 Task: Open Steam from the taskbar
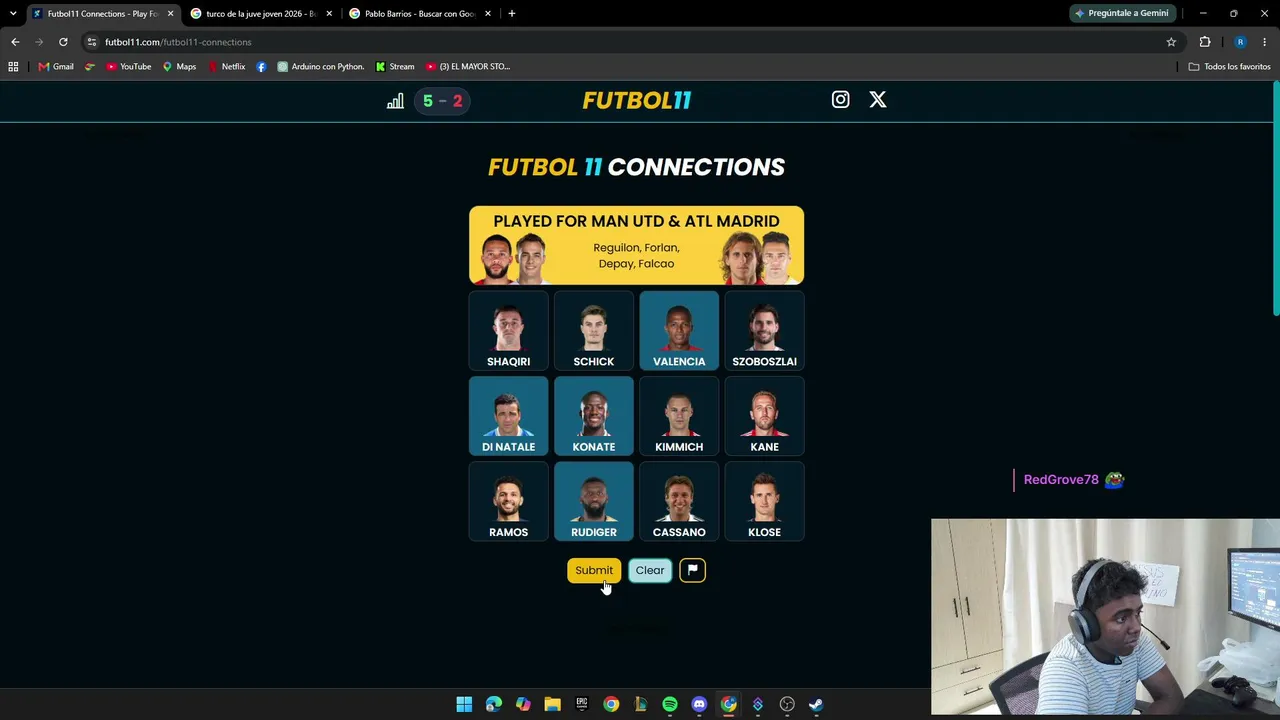(816, 705)
